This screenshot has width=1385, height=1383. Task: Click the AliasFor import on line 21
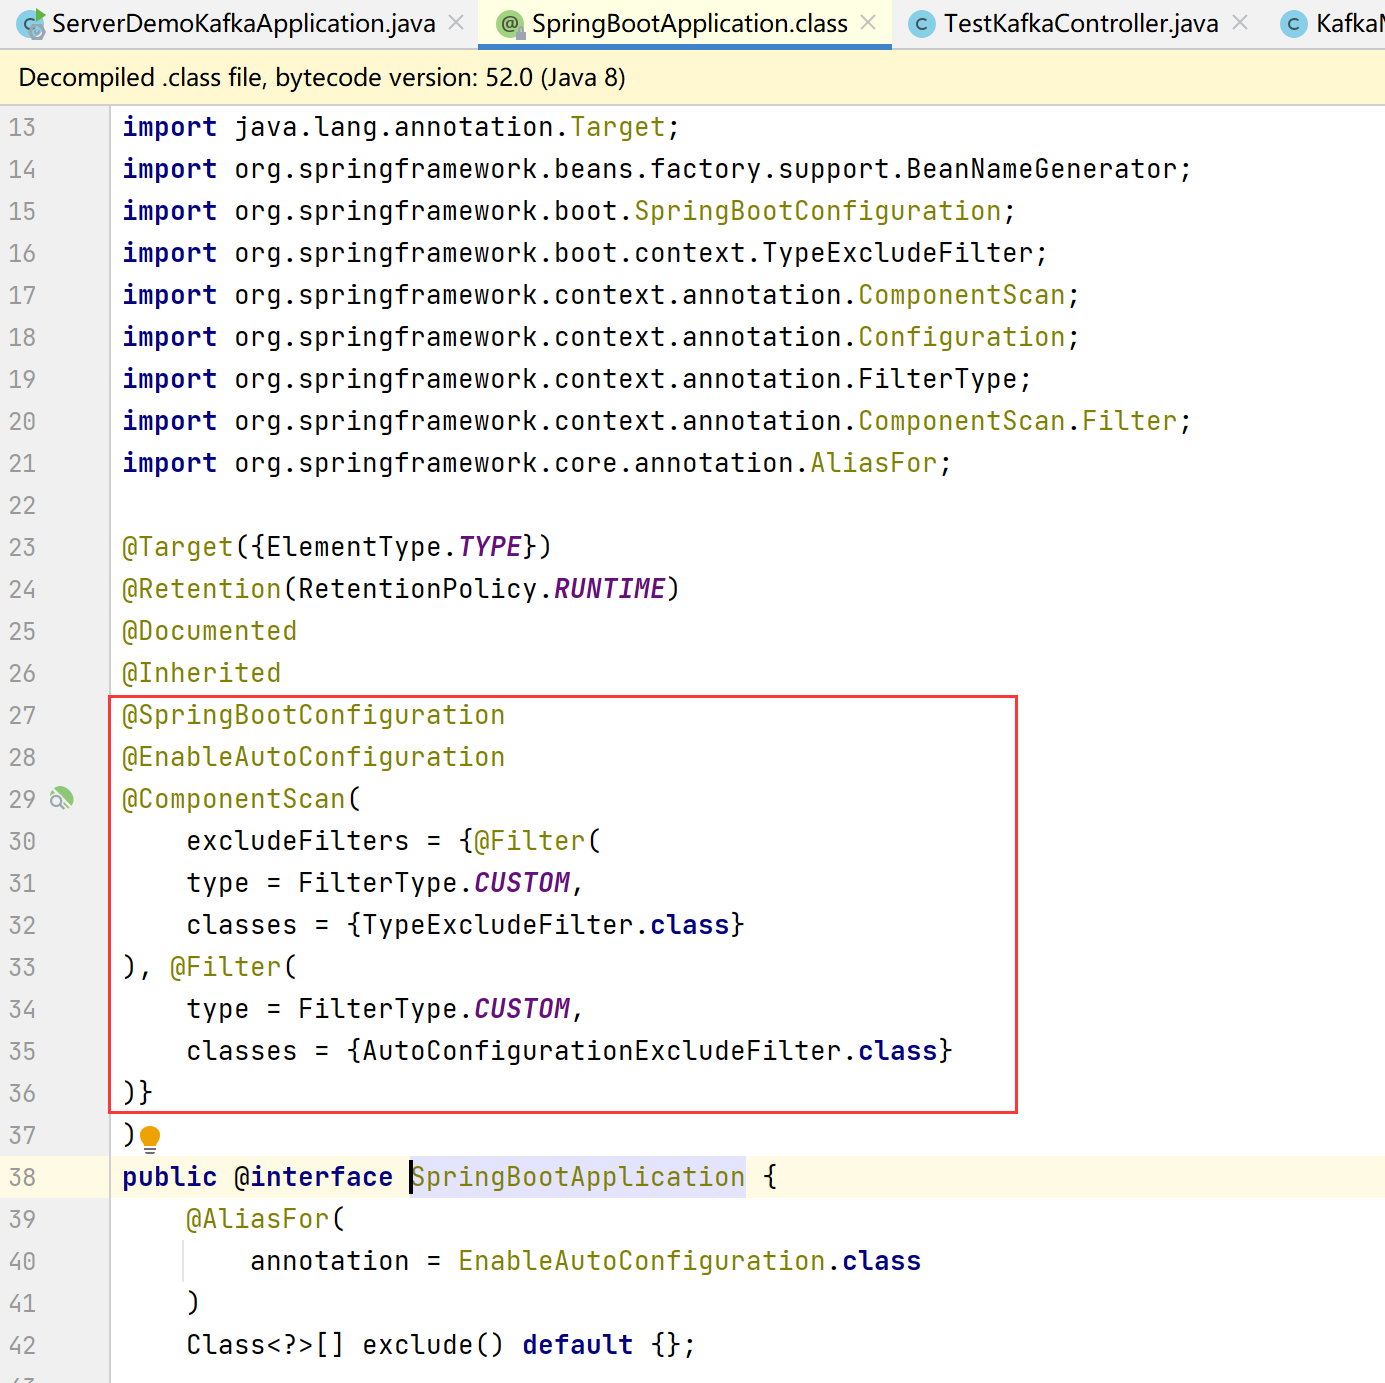pos(874,463)
